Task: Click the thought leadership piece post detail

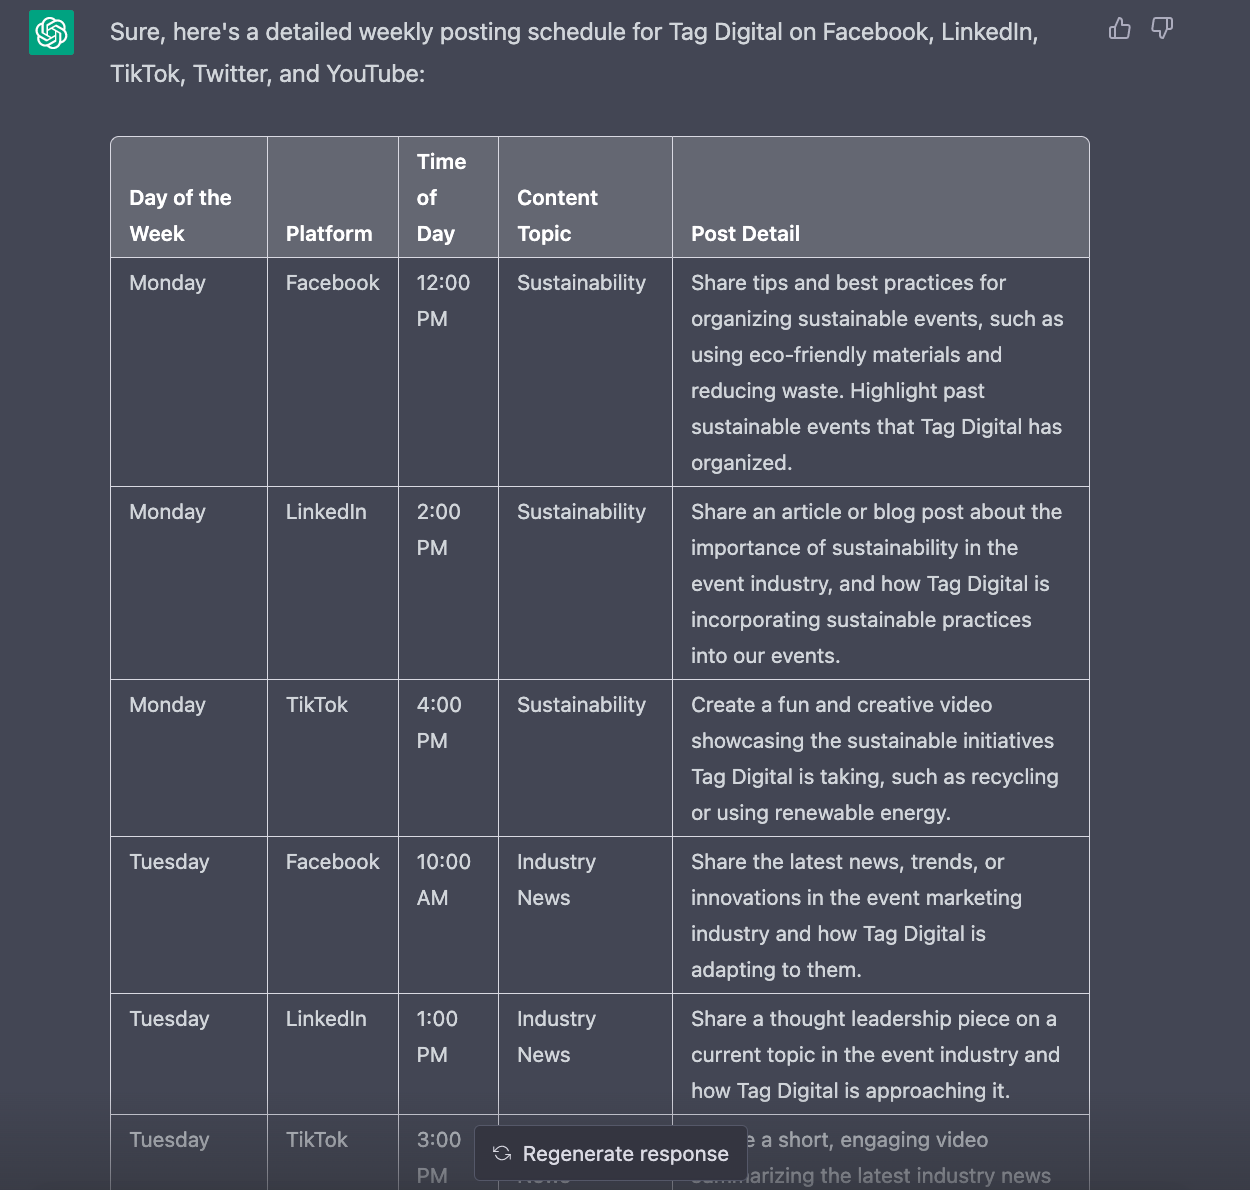Action: 874,1054
